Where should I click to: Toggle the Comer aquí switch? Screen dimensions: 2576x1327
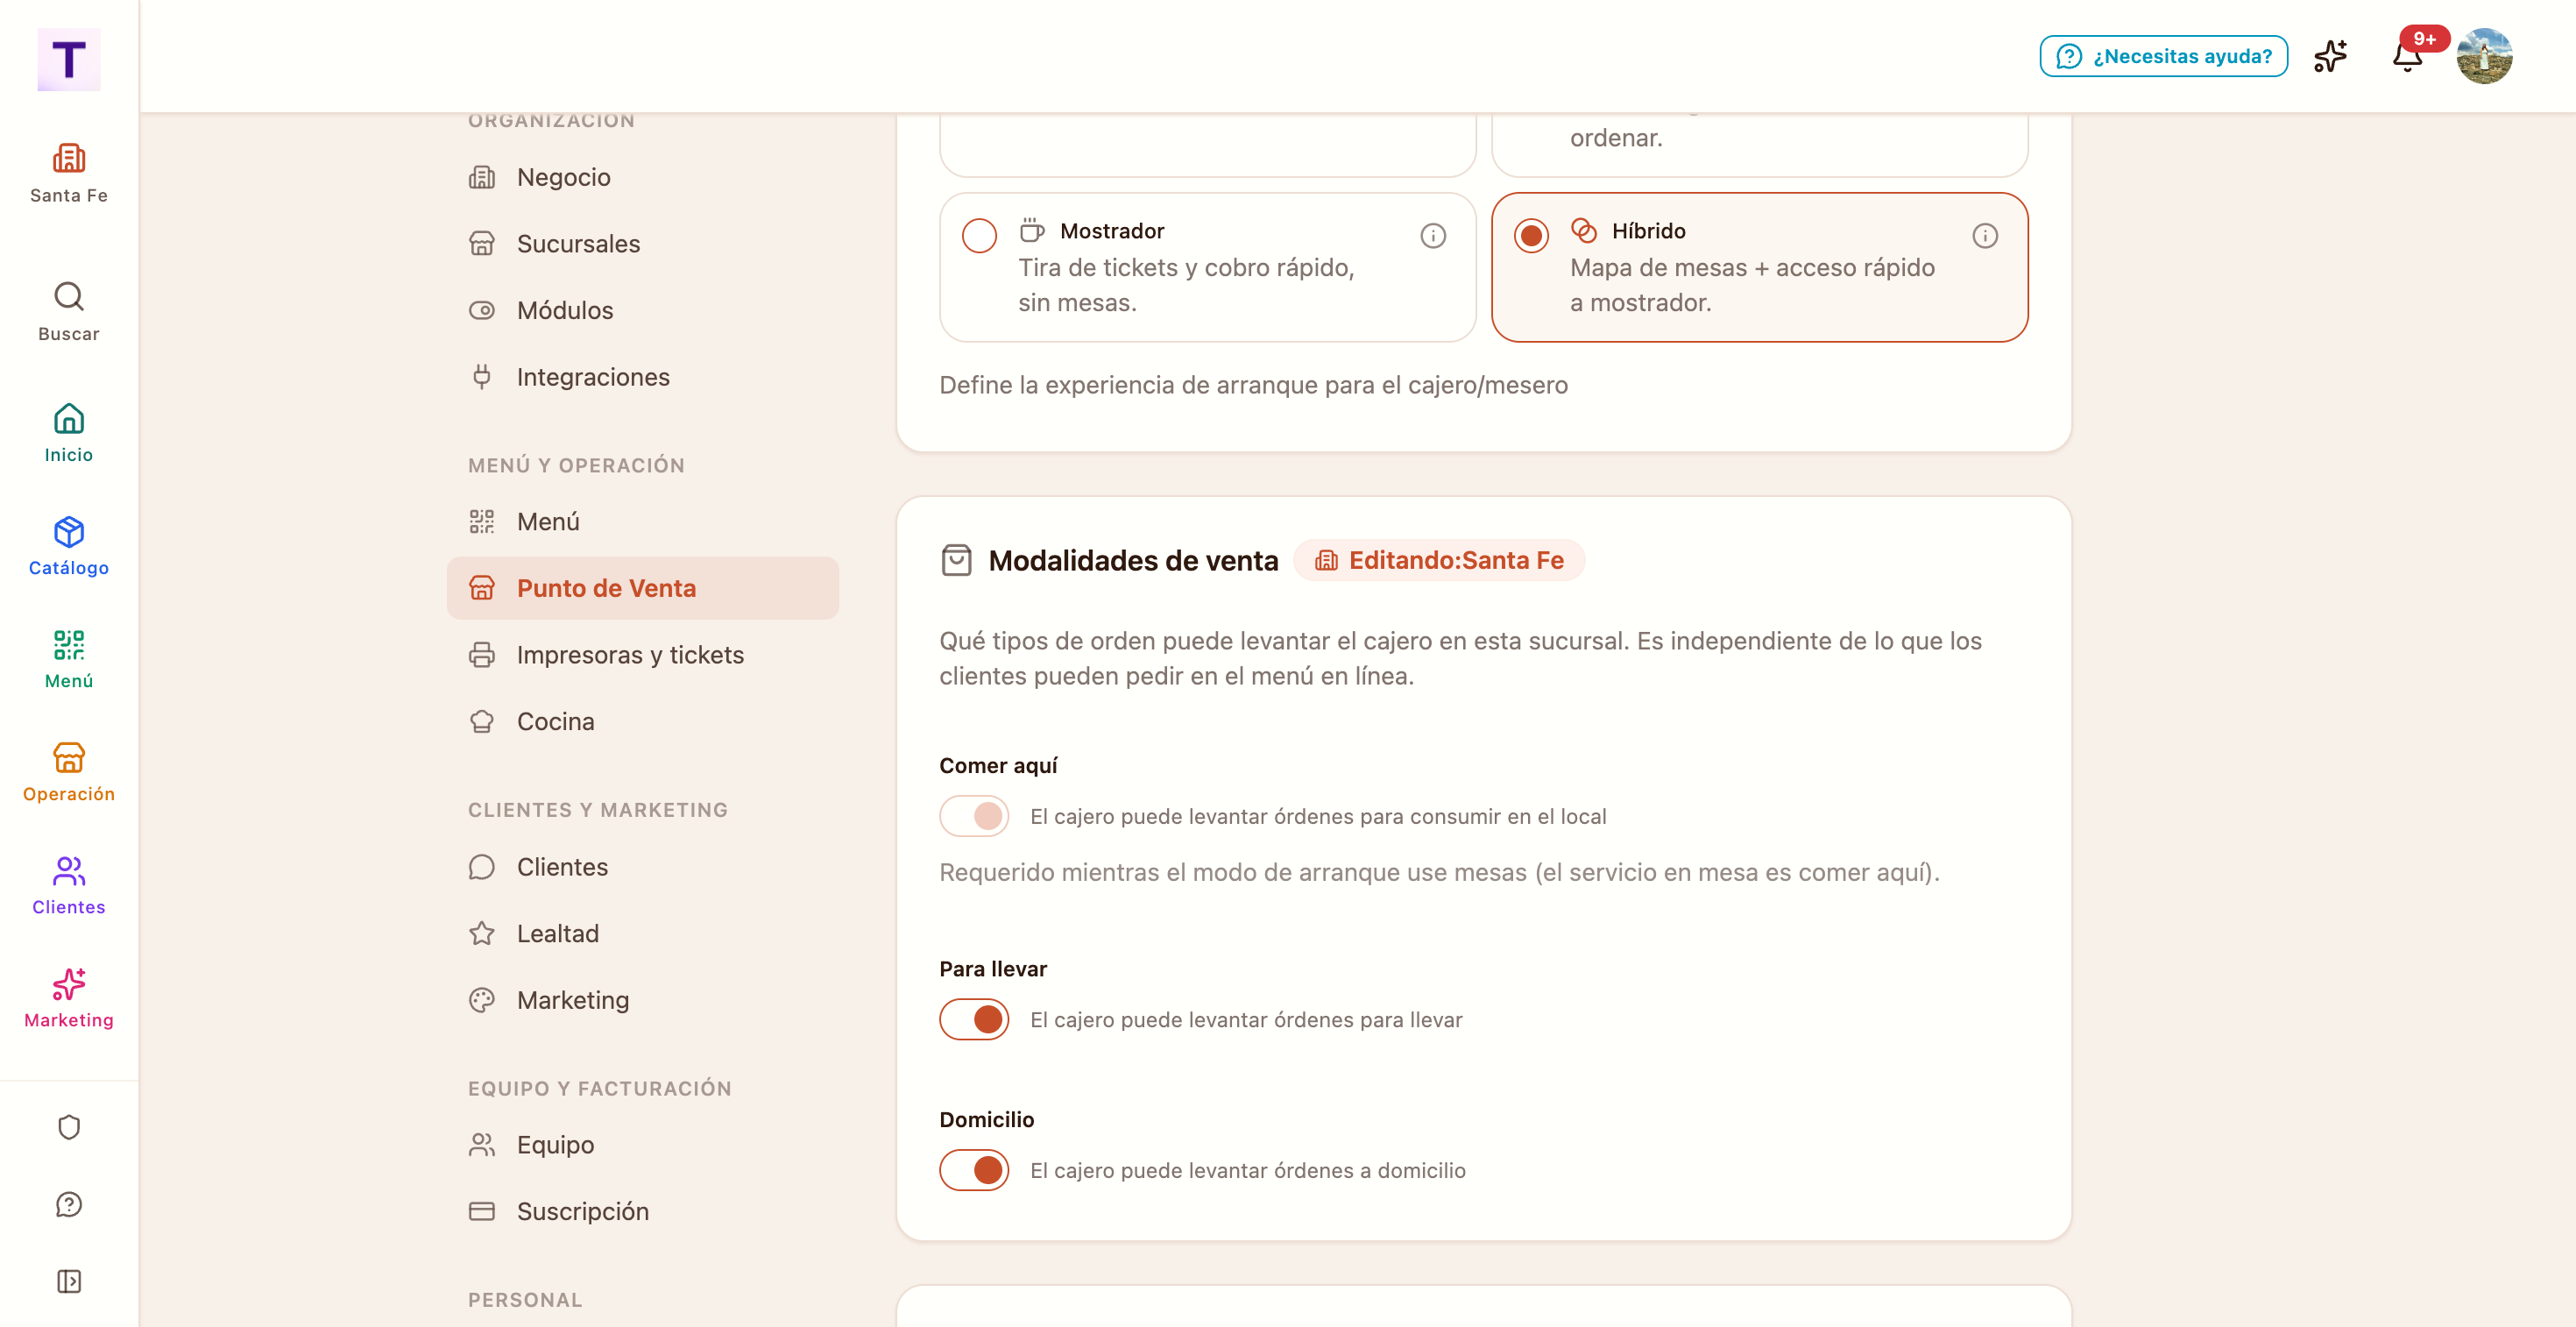coord(974,816)
